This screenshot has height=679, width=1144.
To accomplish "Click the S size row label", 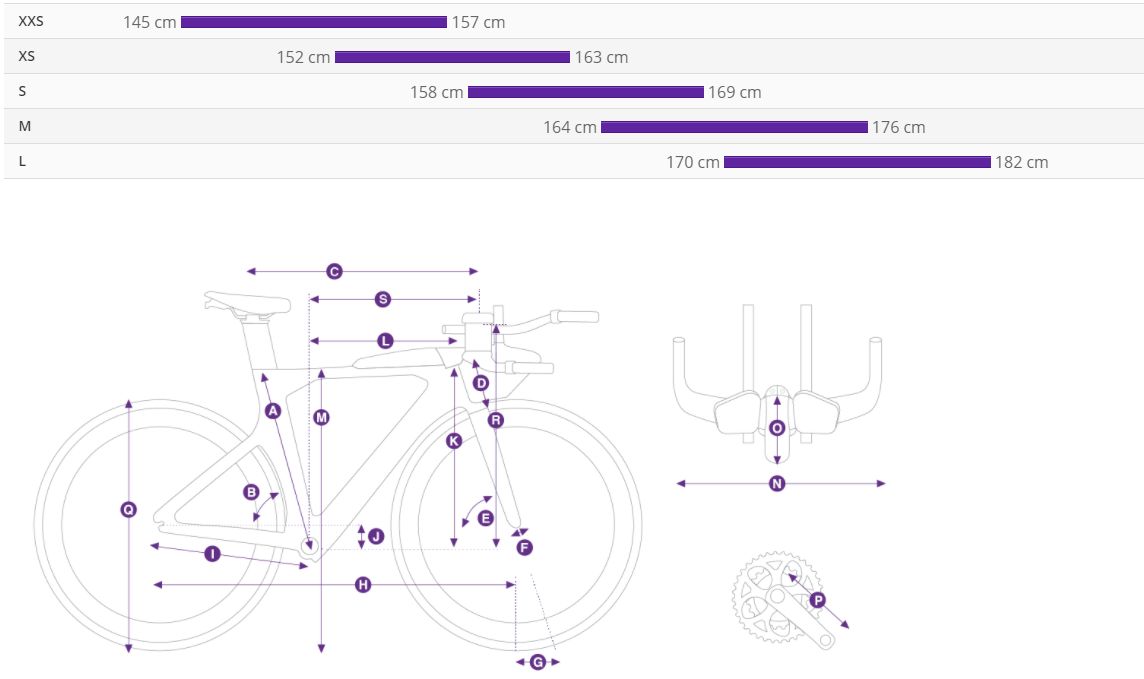I will [x=22, y=92].
